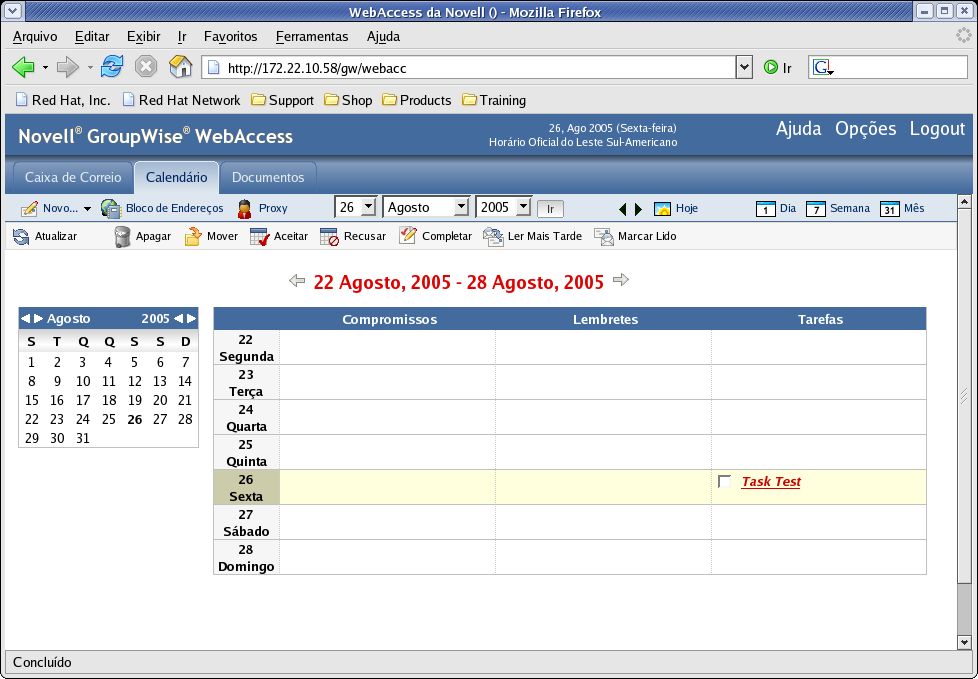Image resolution: width=978 pixels, height=679 pixels.
Task: Switch to Caixa de Correio tab
Action: (73, 177)
